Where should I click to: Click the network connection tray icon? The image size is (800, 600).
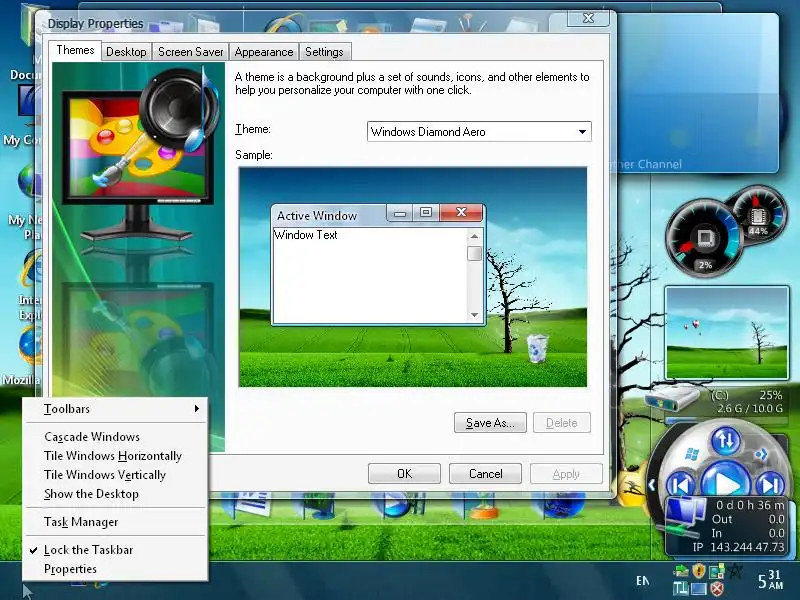coord(681,589)
